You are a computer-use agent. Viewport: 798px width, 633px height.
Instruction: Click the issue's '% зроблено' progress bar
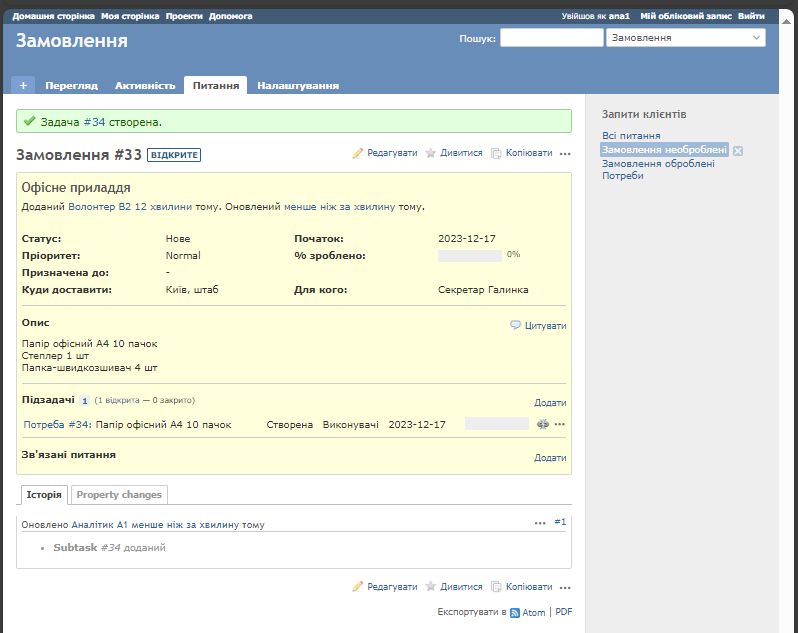pos(470,256)
